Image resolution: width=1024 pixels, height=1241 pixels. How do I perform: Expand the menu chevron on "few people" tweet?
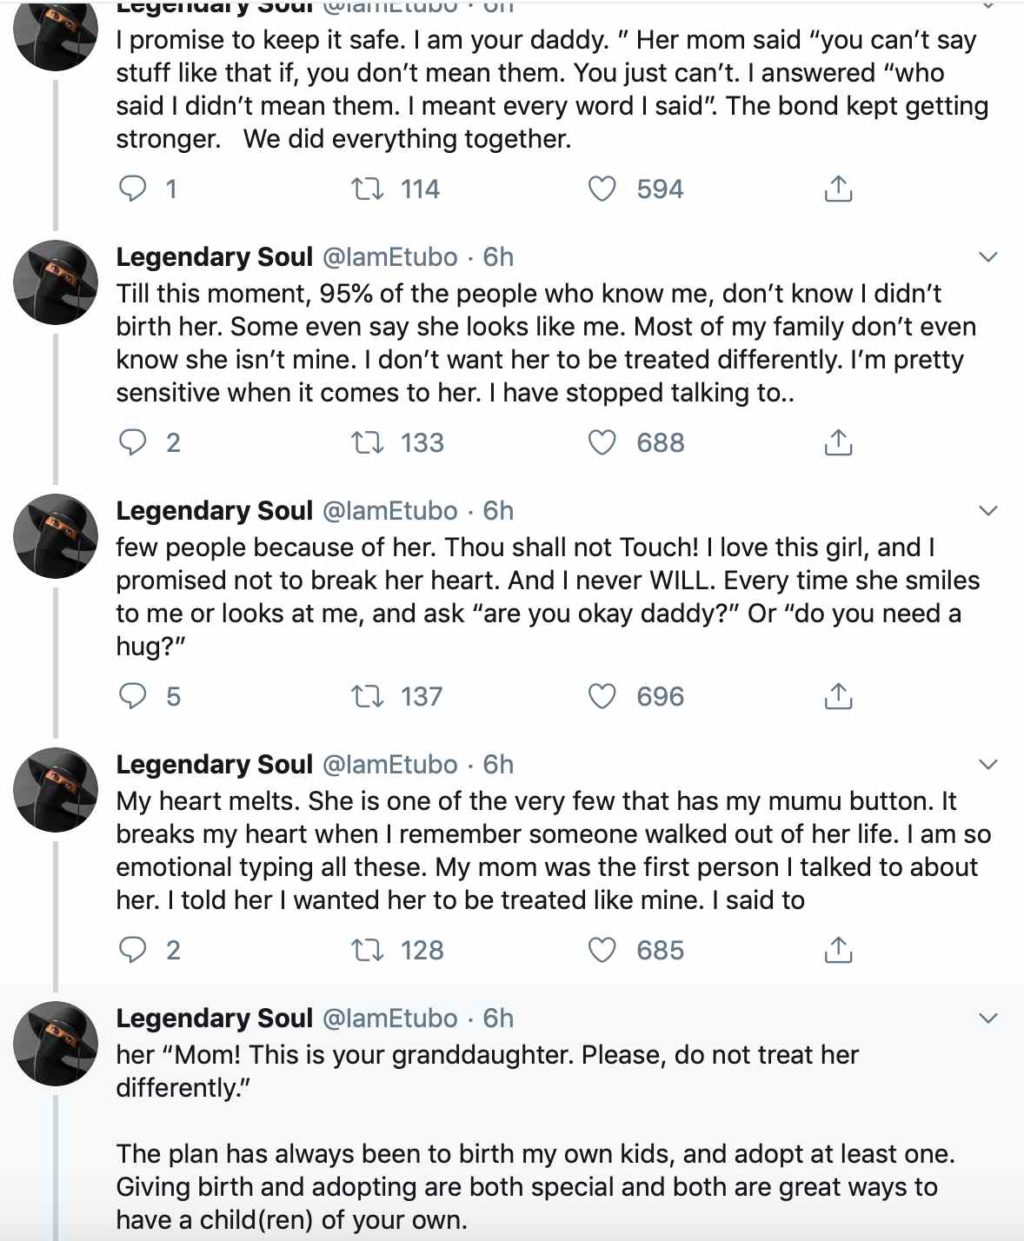tap(988, 512)
